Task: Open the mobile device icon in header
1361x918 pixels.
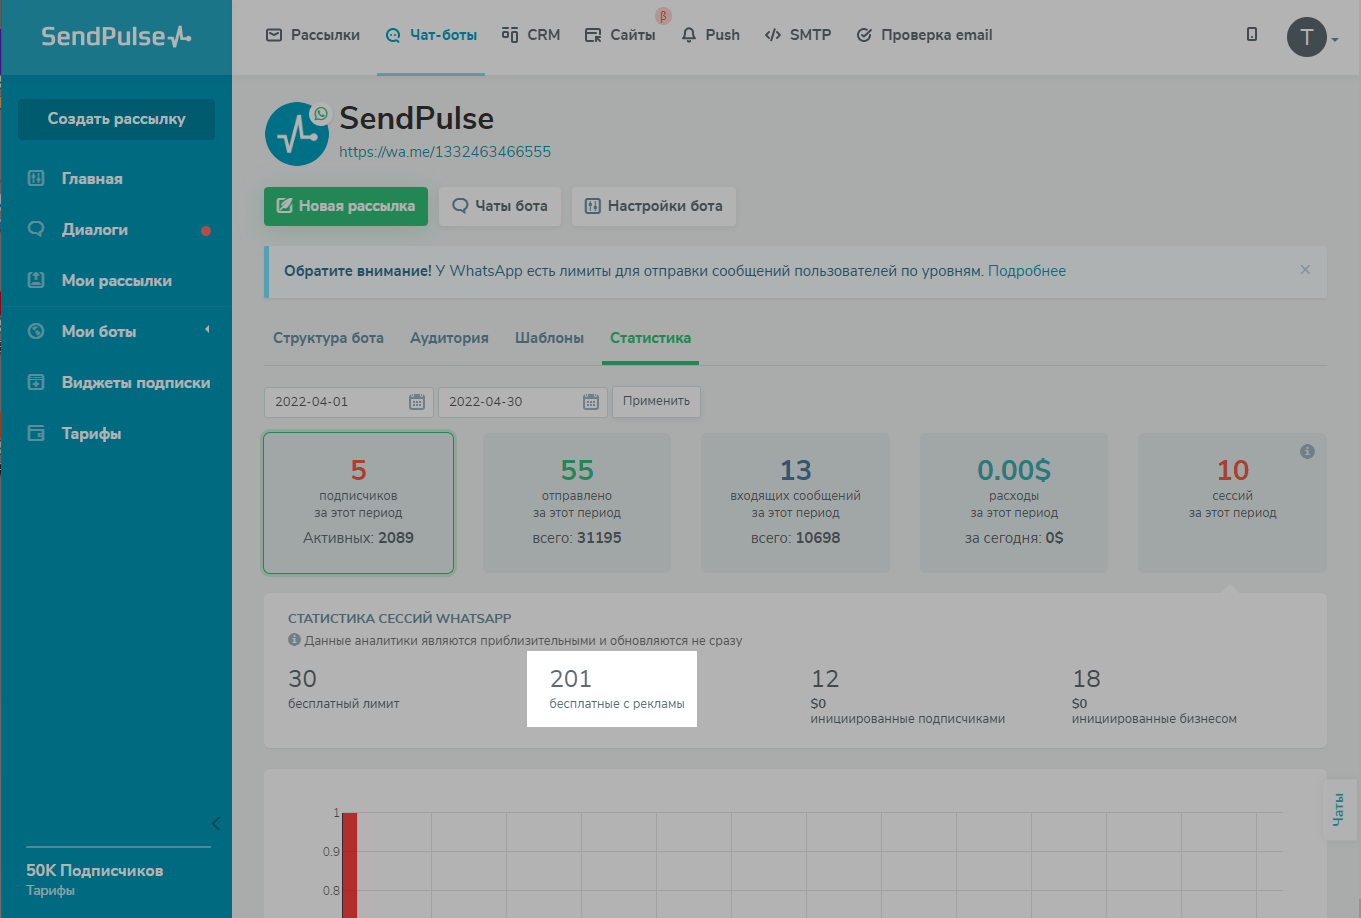Action: click(1252, 35)
